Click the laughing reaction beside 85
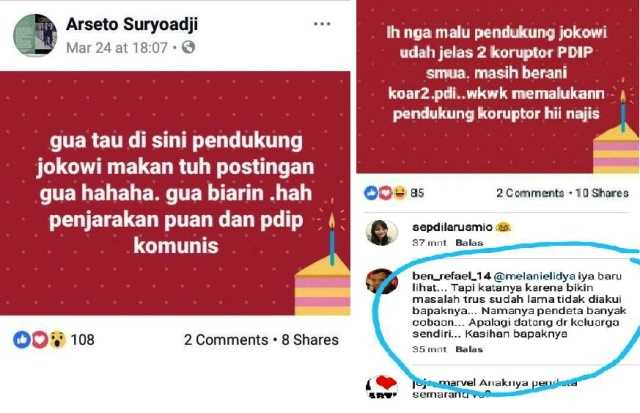Image resolution: width=640 pixels, height=413 pixels. [x=400, y=193]
